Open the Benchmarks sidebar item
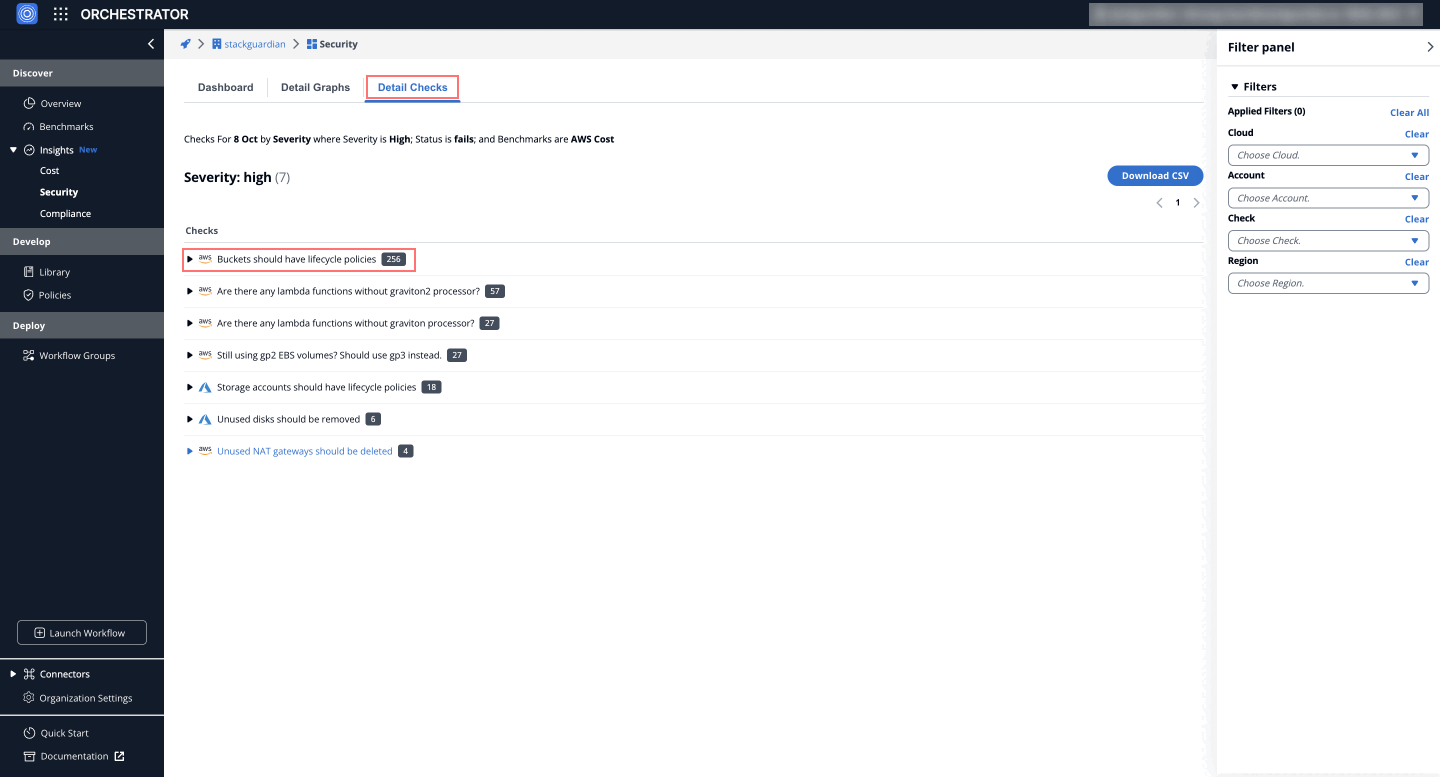The image size is (1440, 777). (x=66, y=127)
